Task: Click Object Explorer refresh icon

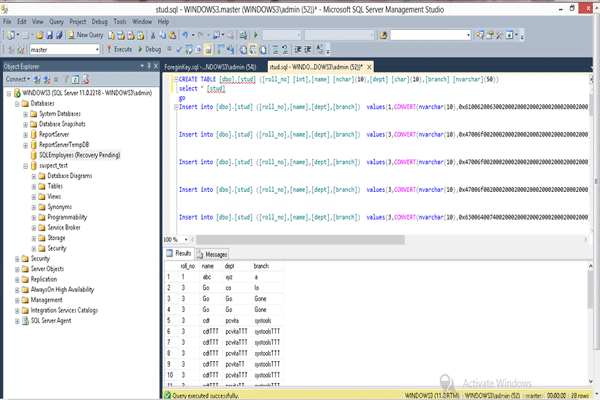Action: click(x=75, y=79)
